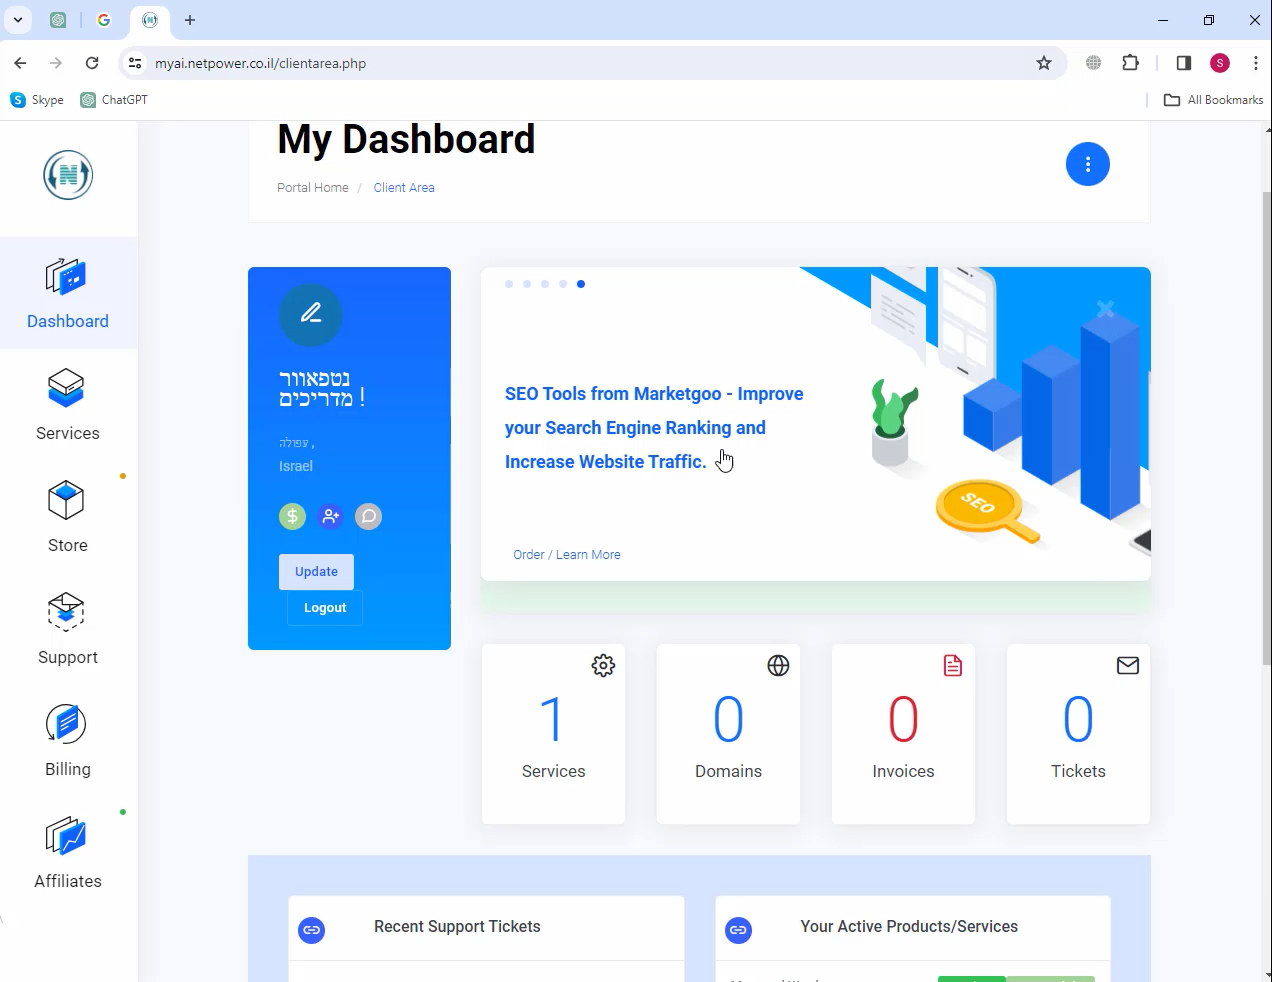Open the Billing section icon
The width and height of the screenshot is (1272, 982).
67,725
